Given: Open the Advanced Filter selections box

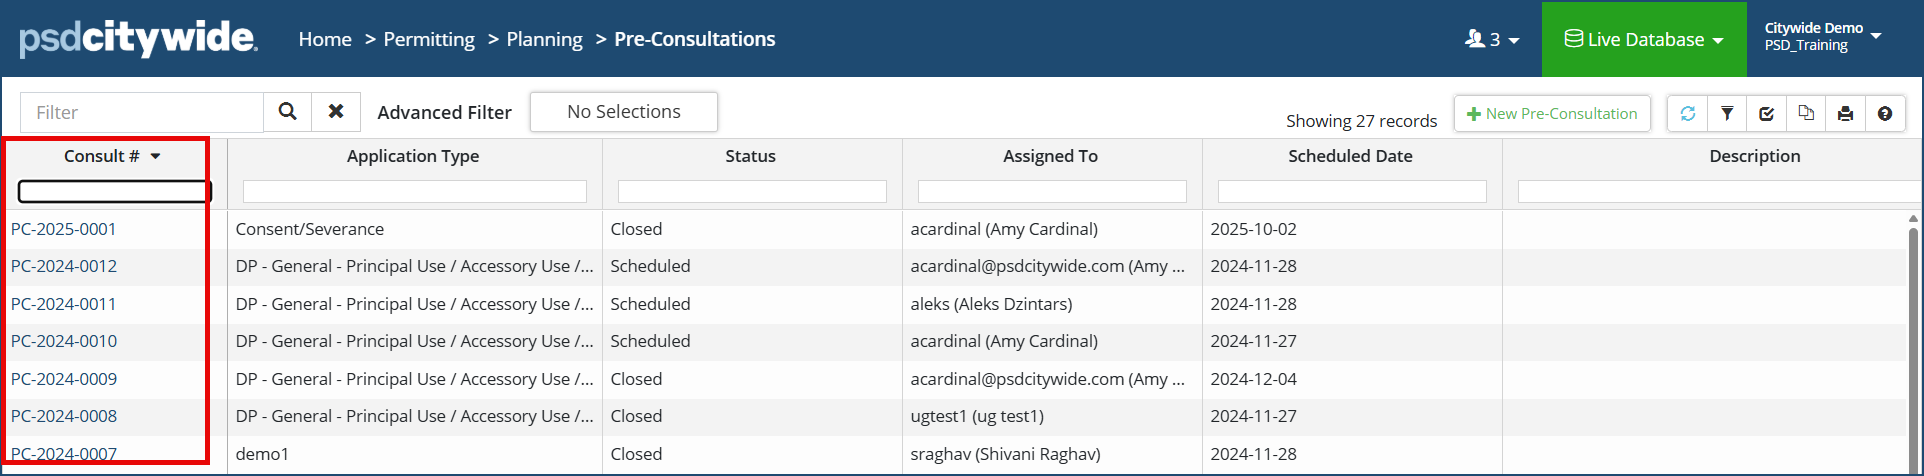Looking at the screenshot, I should pos(623,112).
